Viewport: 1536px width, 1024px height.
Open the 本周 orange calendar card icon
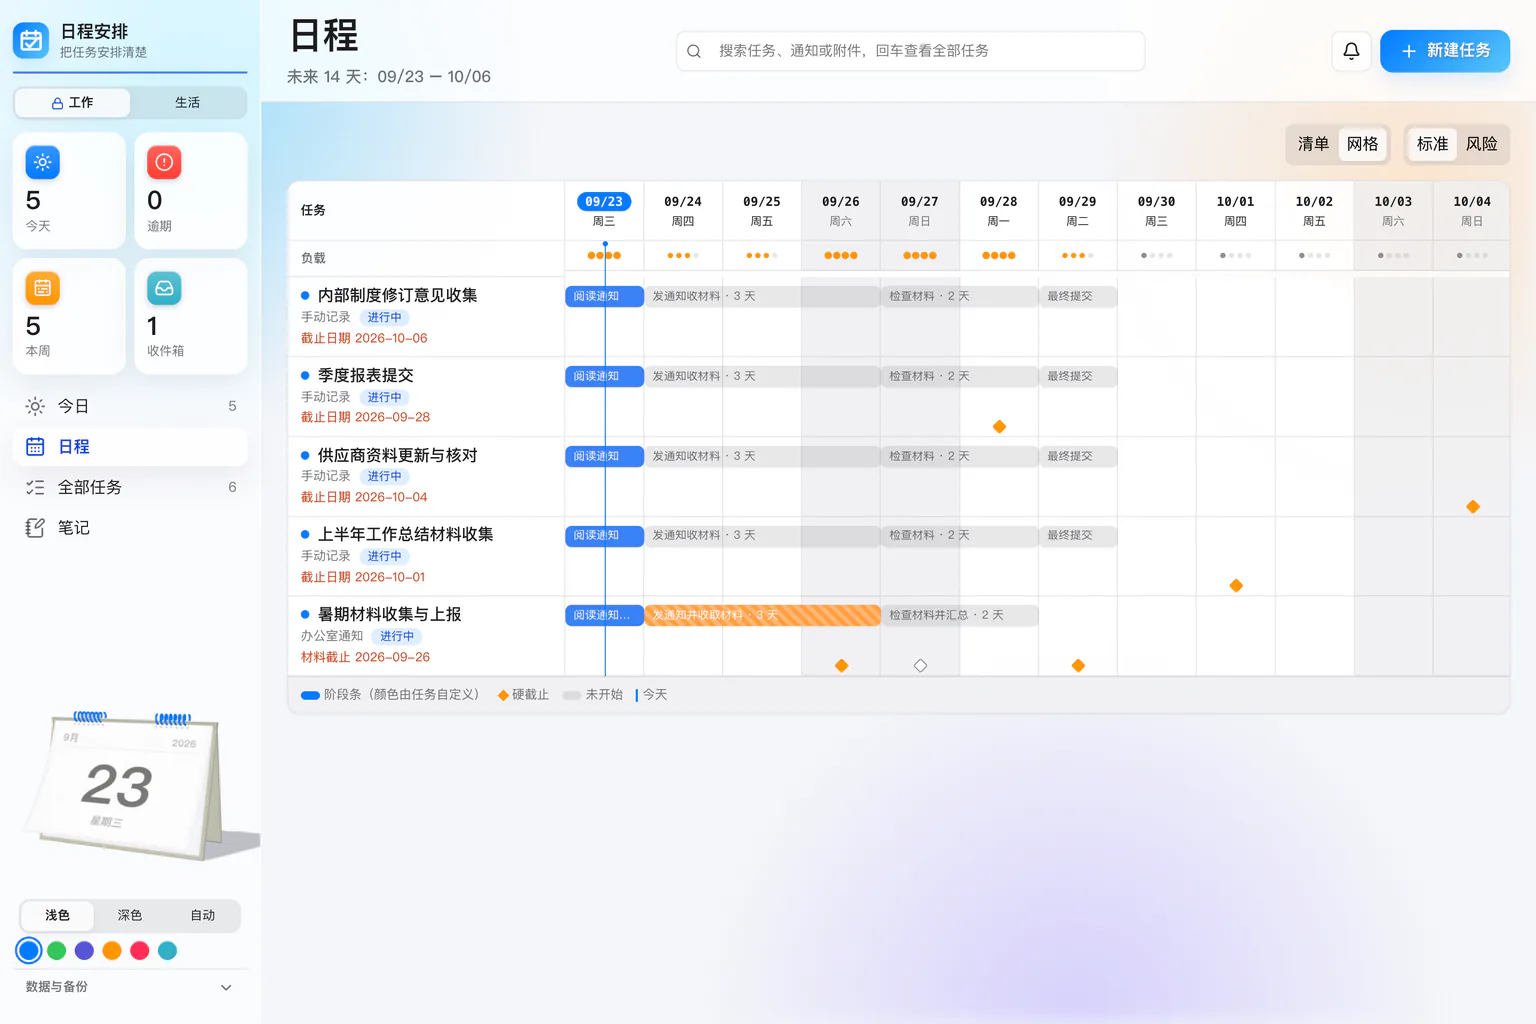click(x=43, y=288)
